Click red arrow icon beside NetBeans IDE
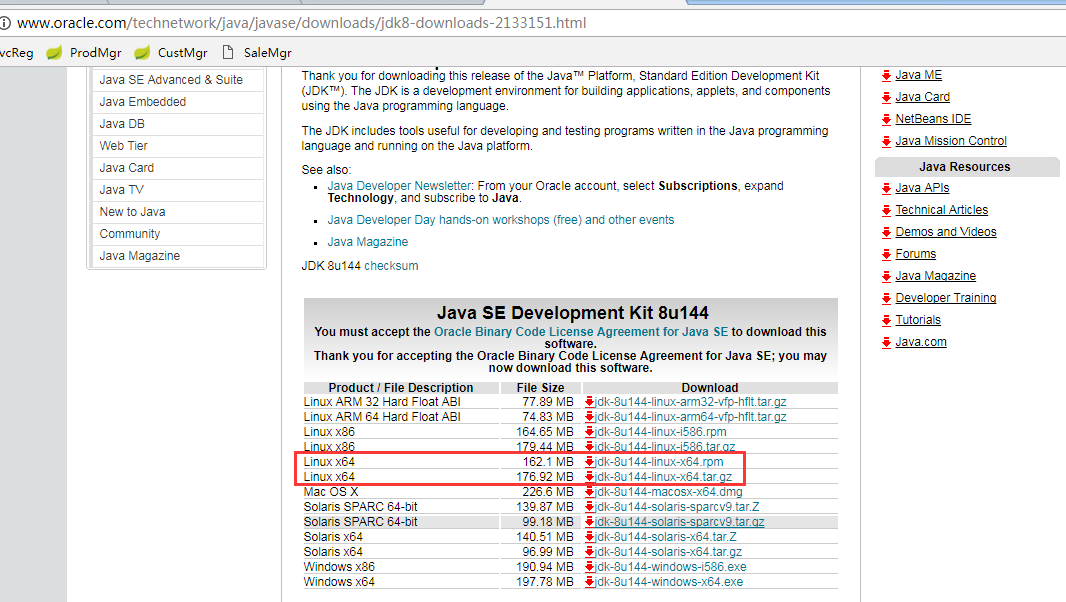This screenshot has height=602, width=1066. click(x=886, y=120)
